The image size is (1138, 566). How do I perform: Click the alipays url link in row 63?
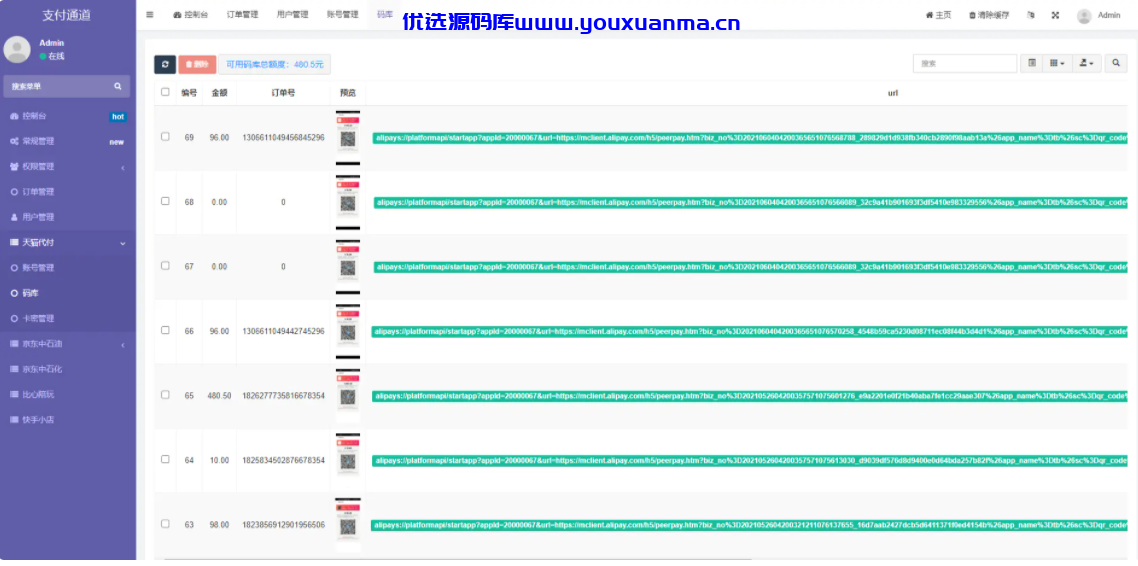[x=750, y=525]
